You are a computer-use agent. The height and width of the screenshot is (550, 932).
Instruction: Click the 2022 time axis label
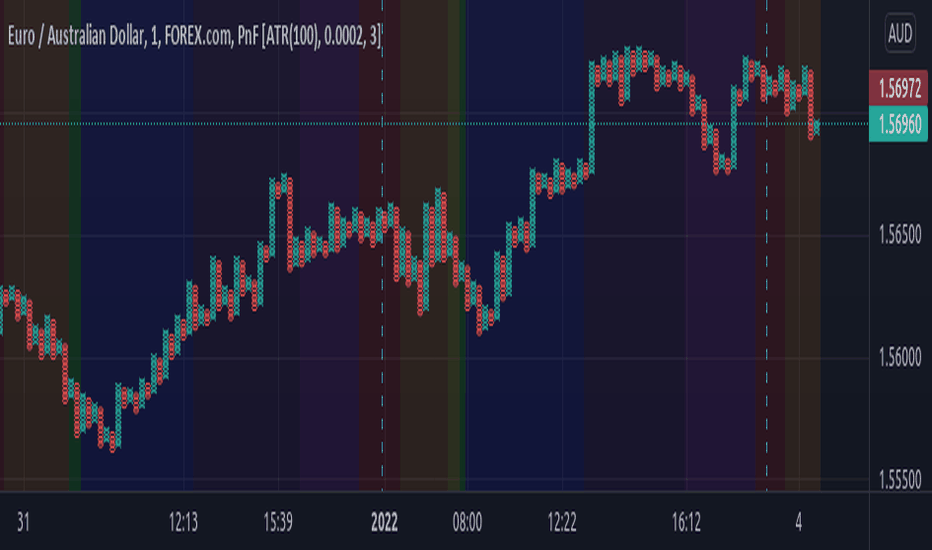[384, 523]
